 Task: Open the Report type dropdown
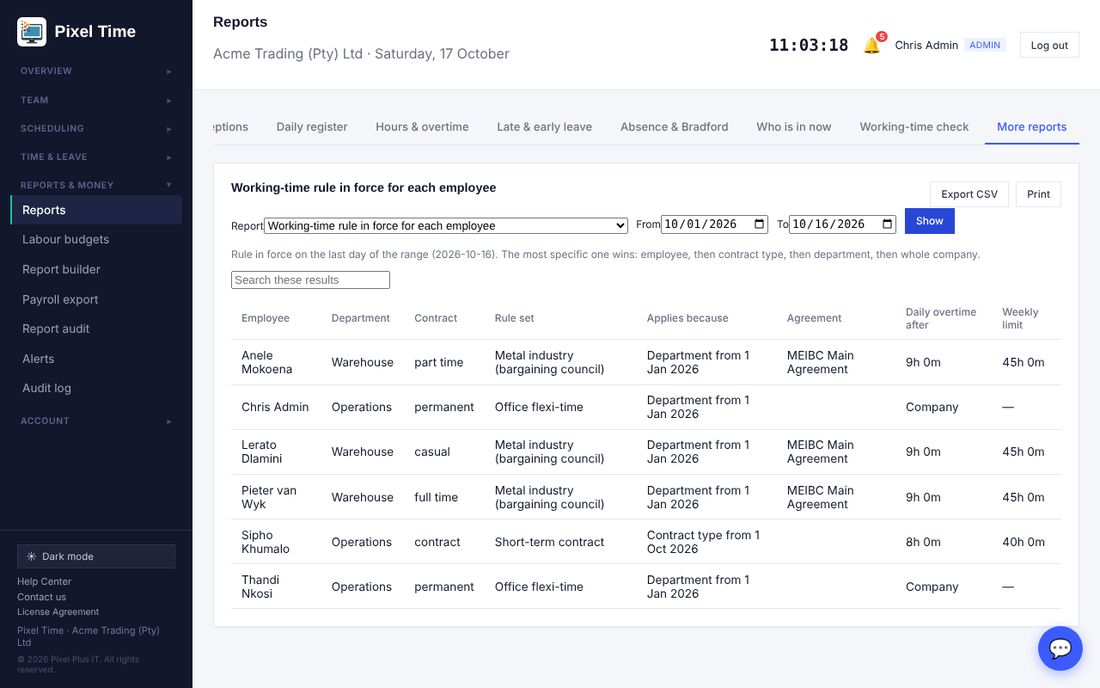(445, 225)
